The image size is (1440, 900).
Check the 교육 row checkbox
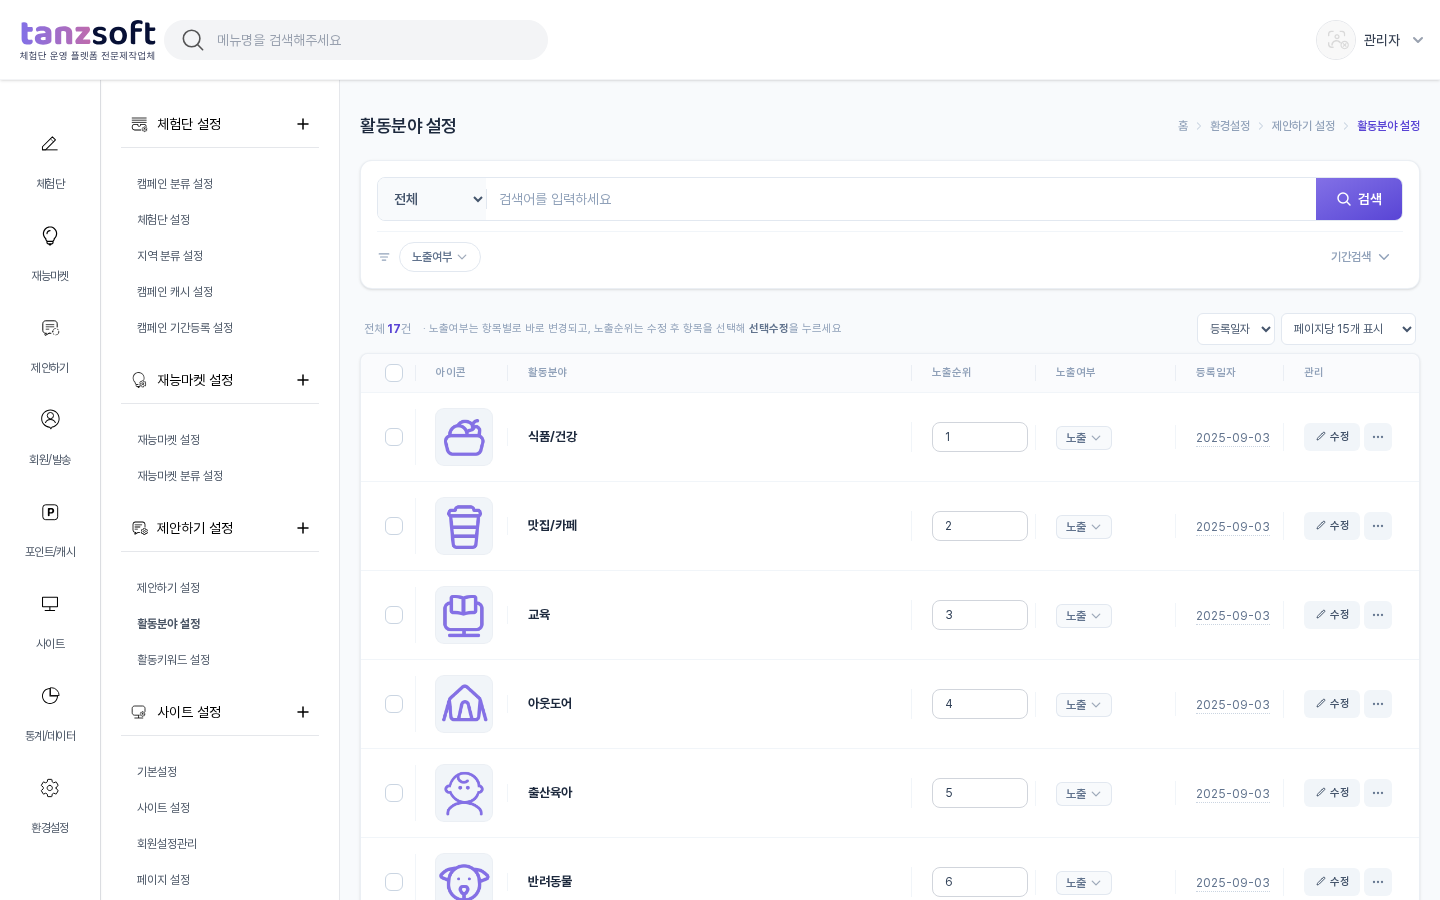tap(394, 615)
